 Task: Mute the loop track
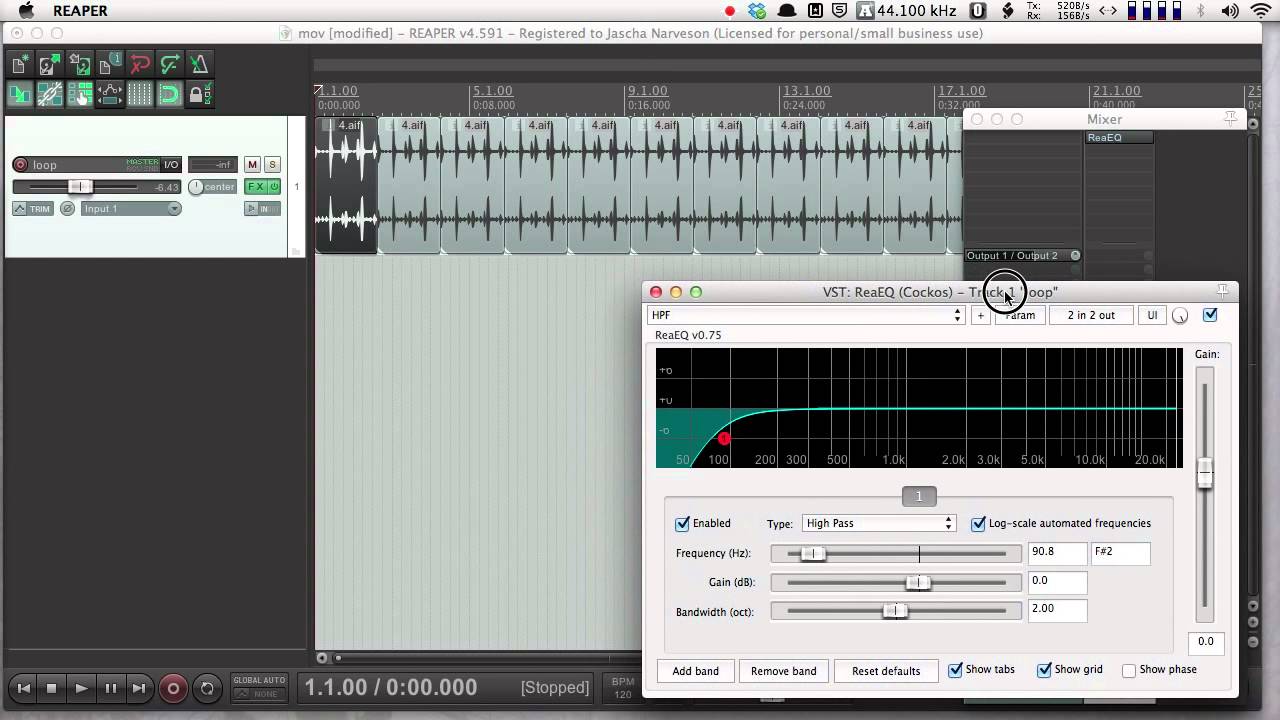coord(252,165)
